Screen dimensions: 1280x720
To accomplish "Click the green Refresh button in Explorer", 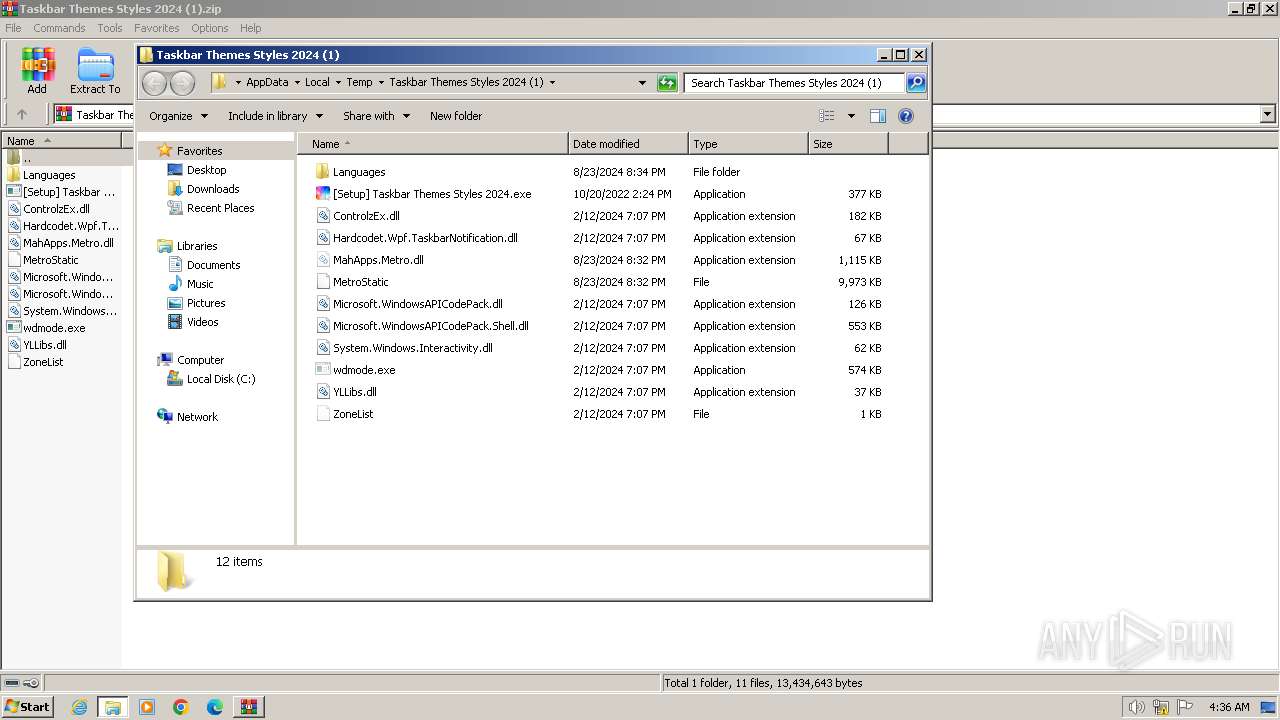I will pyautogui.click(x=667, y=83).
